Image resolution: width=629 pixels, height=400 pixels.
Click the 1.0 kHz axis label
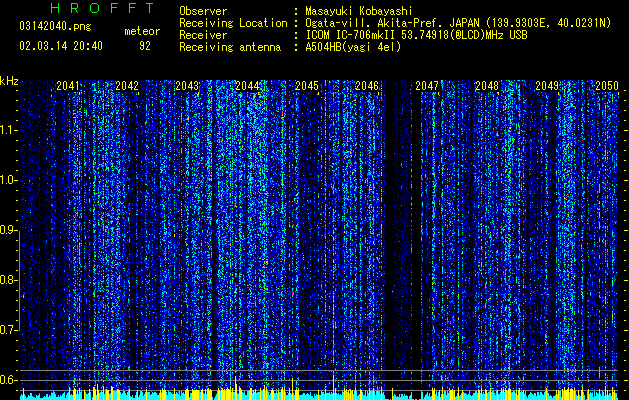[x=8, y=180]
